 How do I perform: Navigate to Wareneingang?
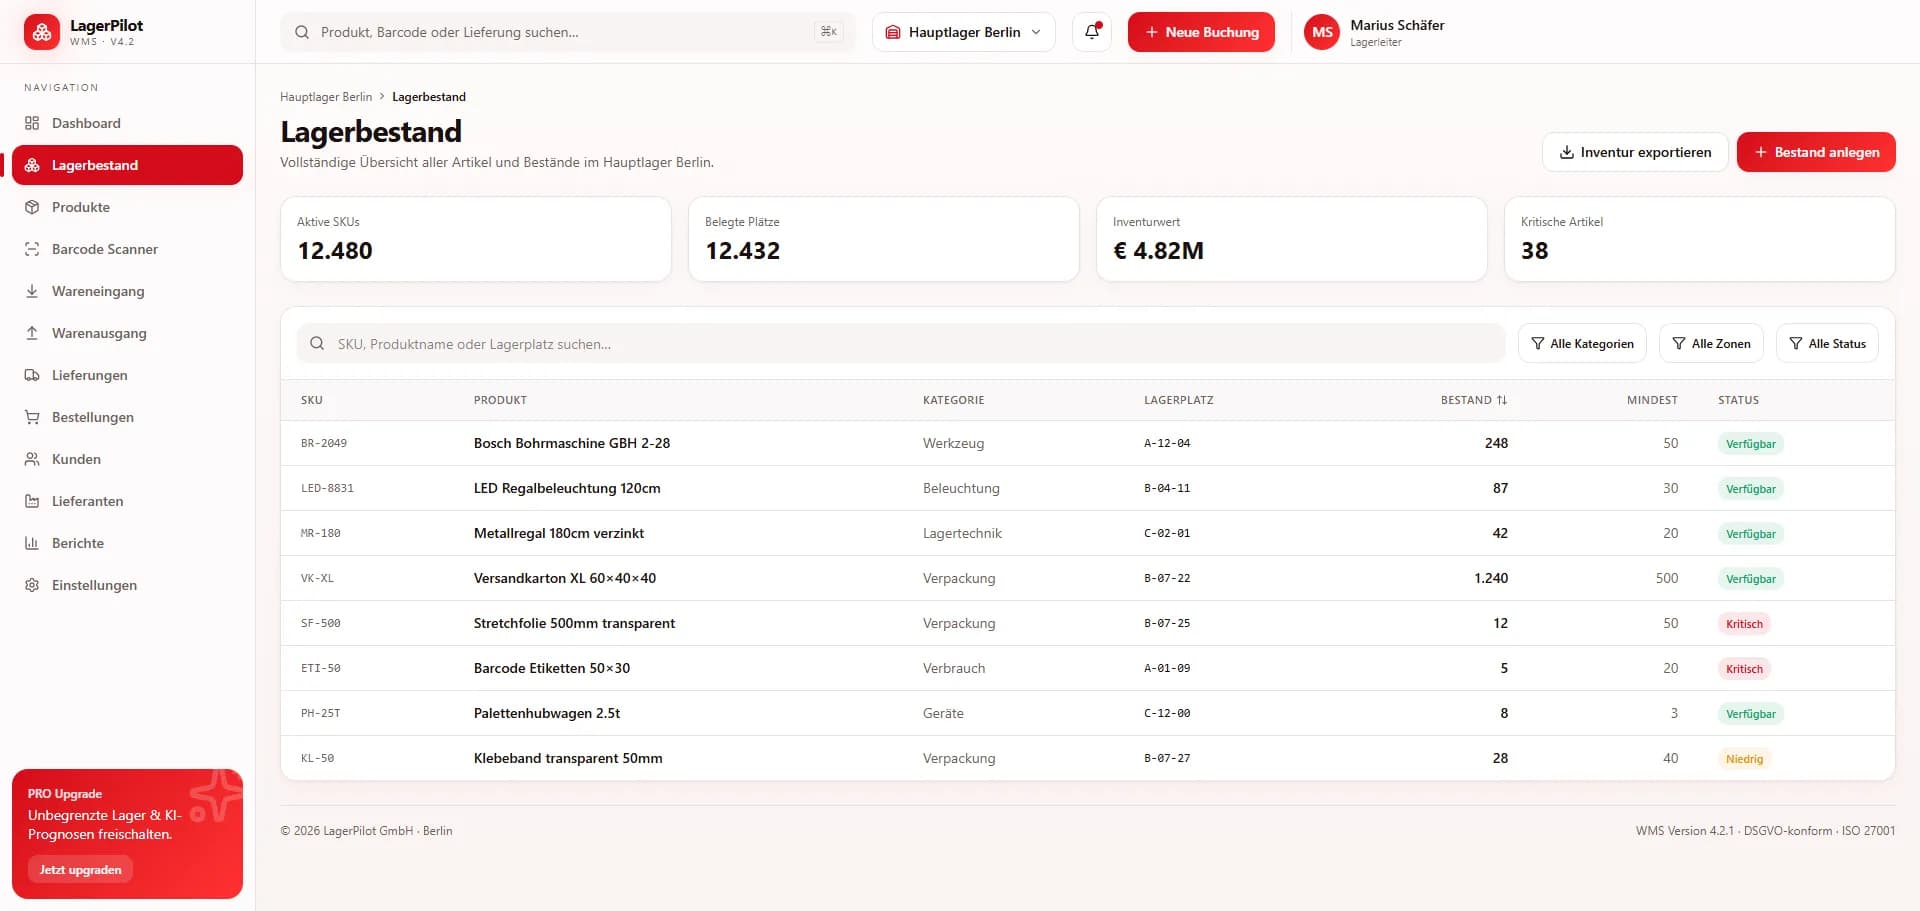coord(127,291)
